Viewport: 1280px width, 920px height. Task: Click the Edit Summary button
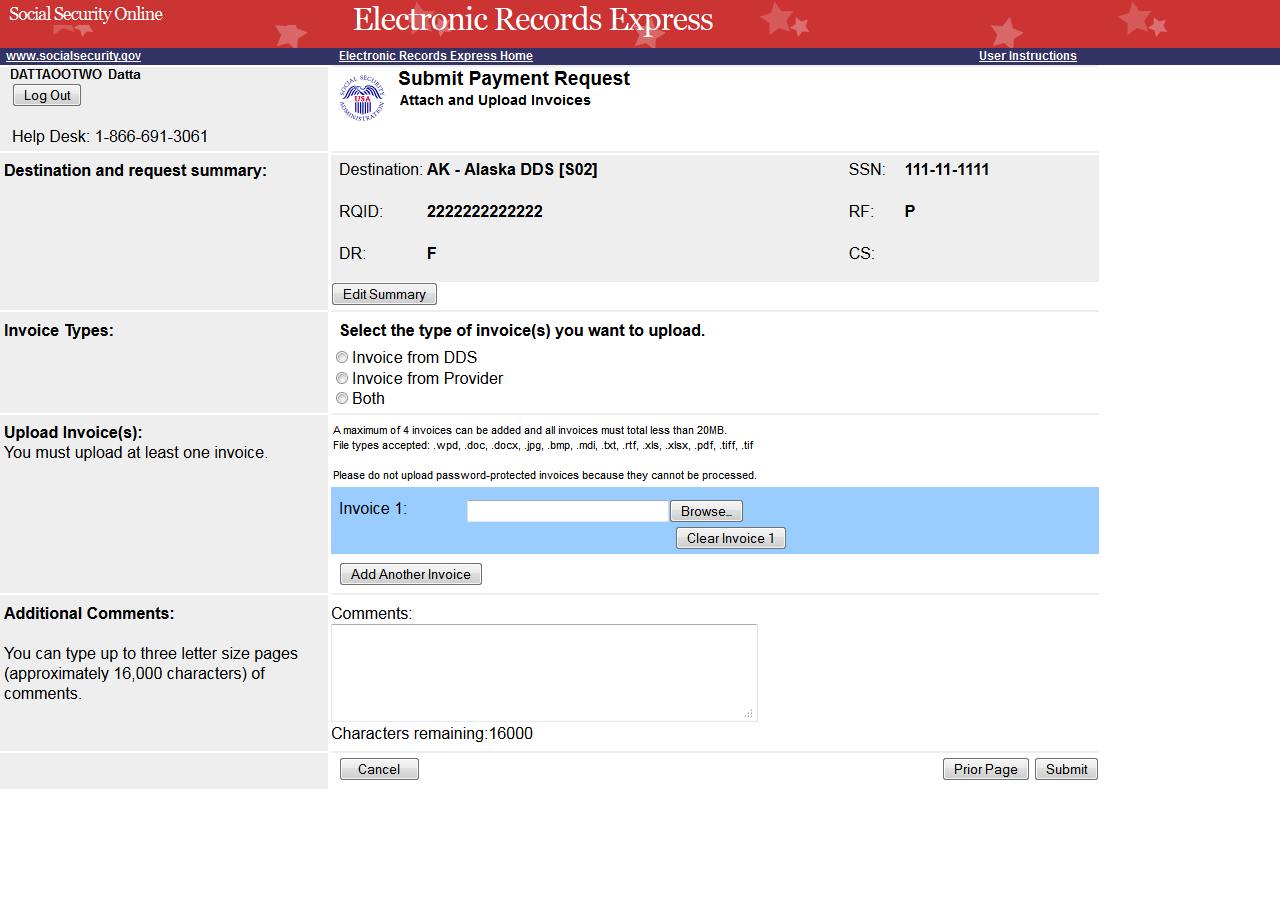(384, 295)
